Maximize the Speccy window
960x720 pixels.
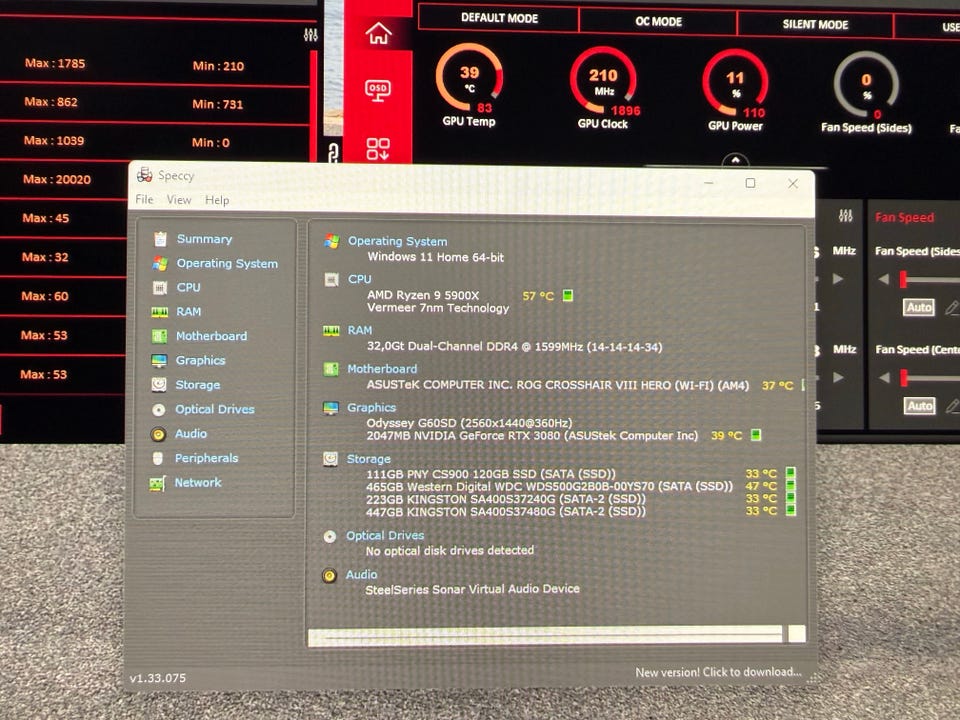(750, 183)
